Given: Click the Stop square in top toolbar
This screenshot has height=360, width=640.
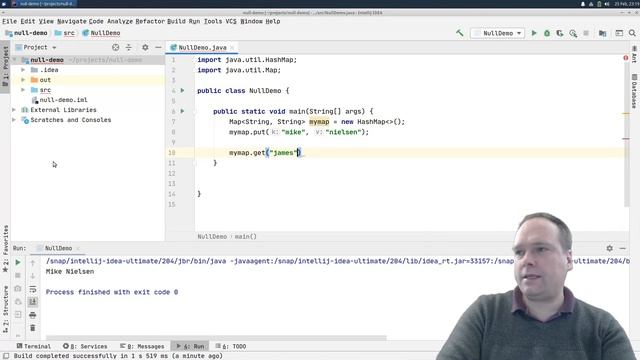Looking at the screenshot, I should 586,33.
